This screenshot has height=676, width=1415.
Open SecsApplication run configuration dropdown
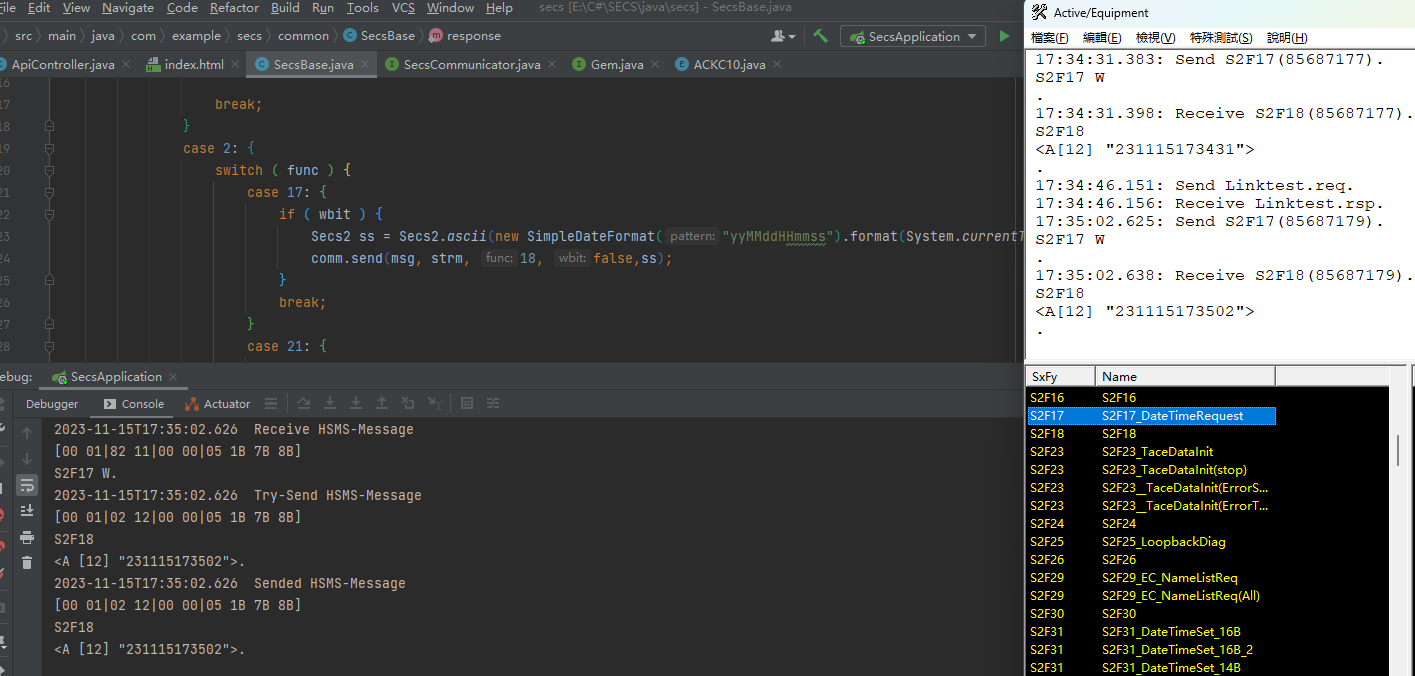tap(913, 36)
